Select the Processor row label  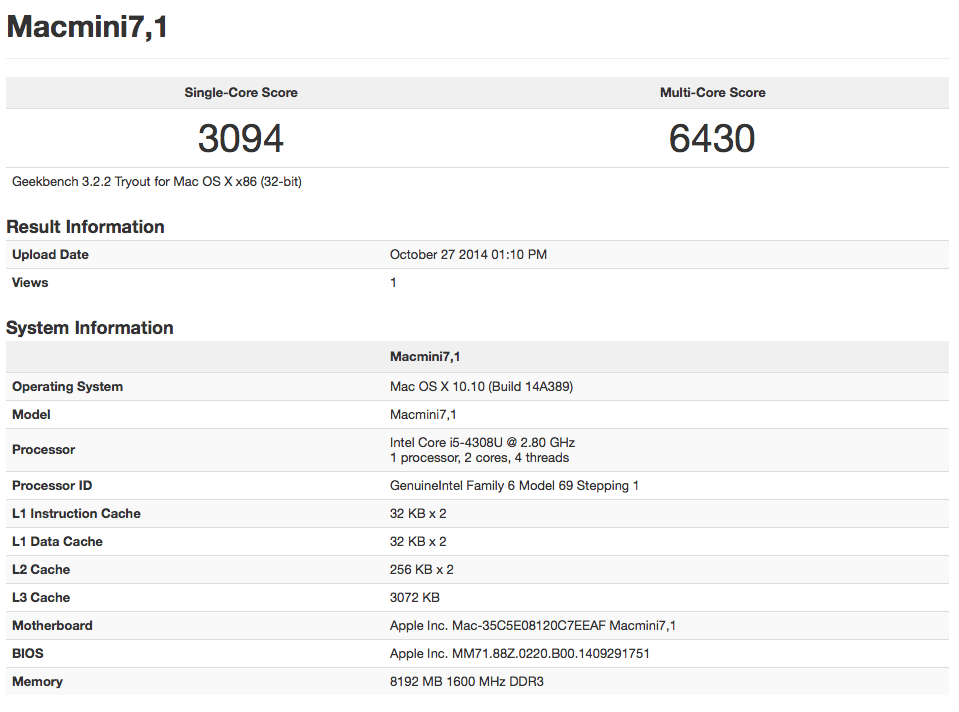pos(43,450)
